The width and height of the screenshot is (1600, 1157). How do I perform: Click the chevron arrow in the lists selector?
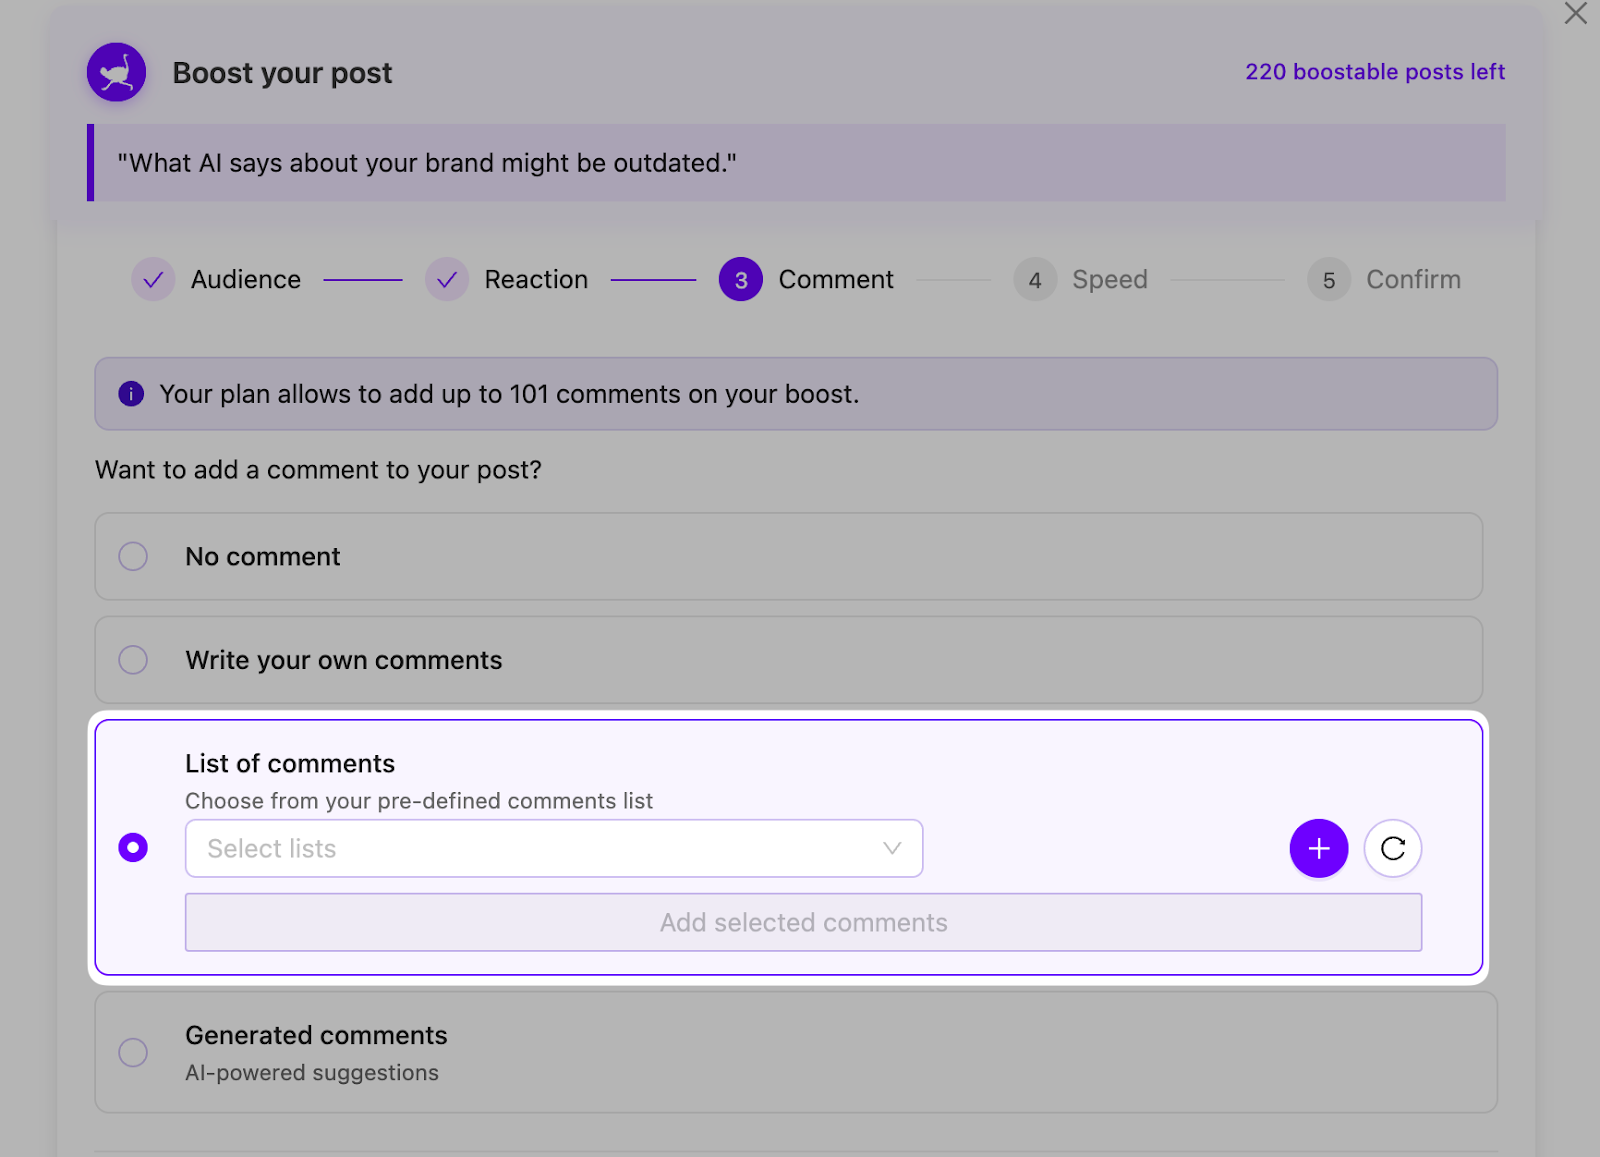pos(891,848)
